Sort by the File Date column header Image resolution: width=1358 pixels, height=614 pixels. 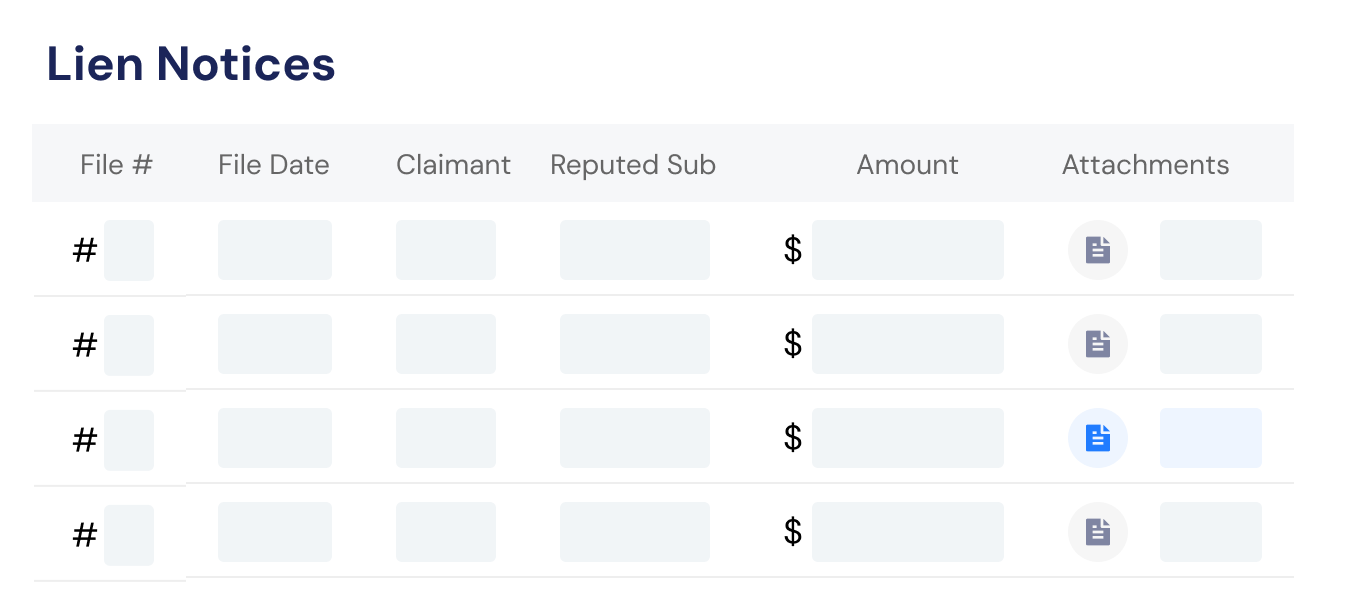pyautogui.click(x=274, y=165)
